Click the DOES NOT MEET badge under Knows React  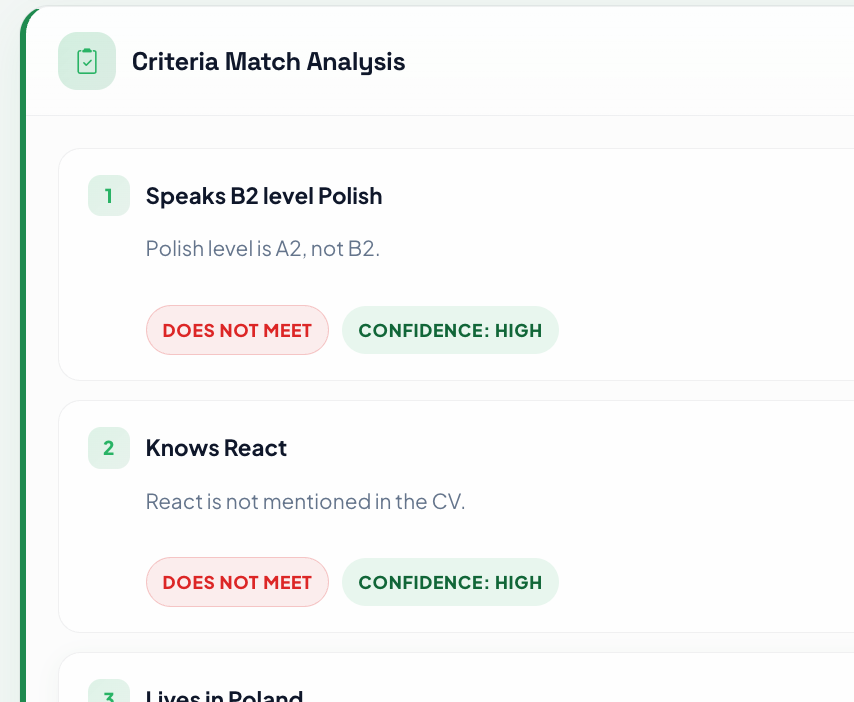(237, 581)
